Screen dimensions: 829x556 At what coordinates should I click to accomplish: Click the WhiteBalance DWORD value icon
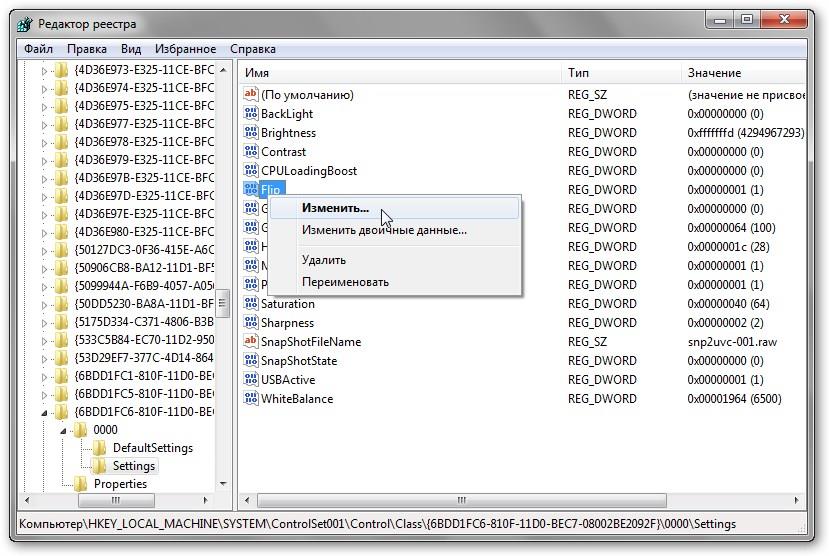(251, 399)
